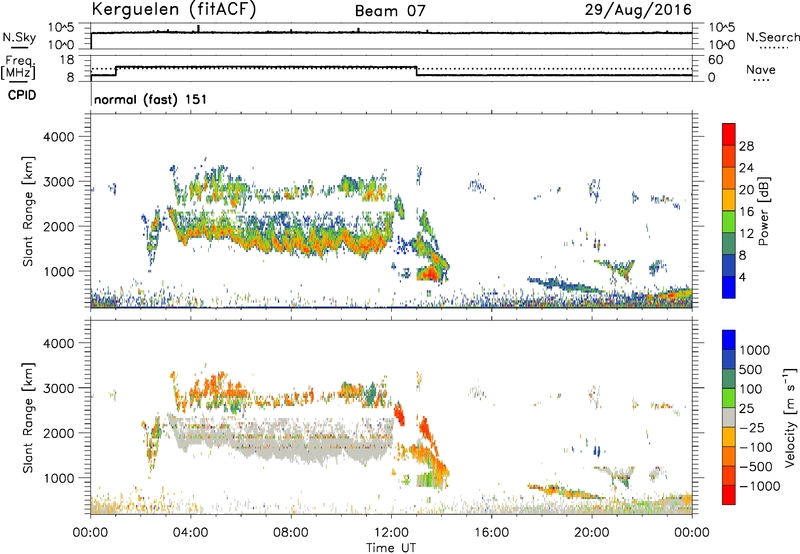Click the blue bottom segment of the power colorbar
Viewport: 800px width, 554px height.
point(729,287)
